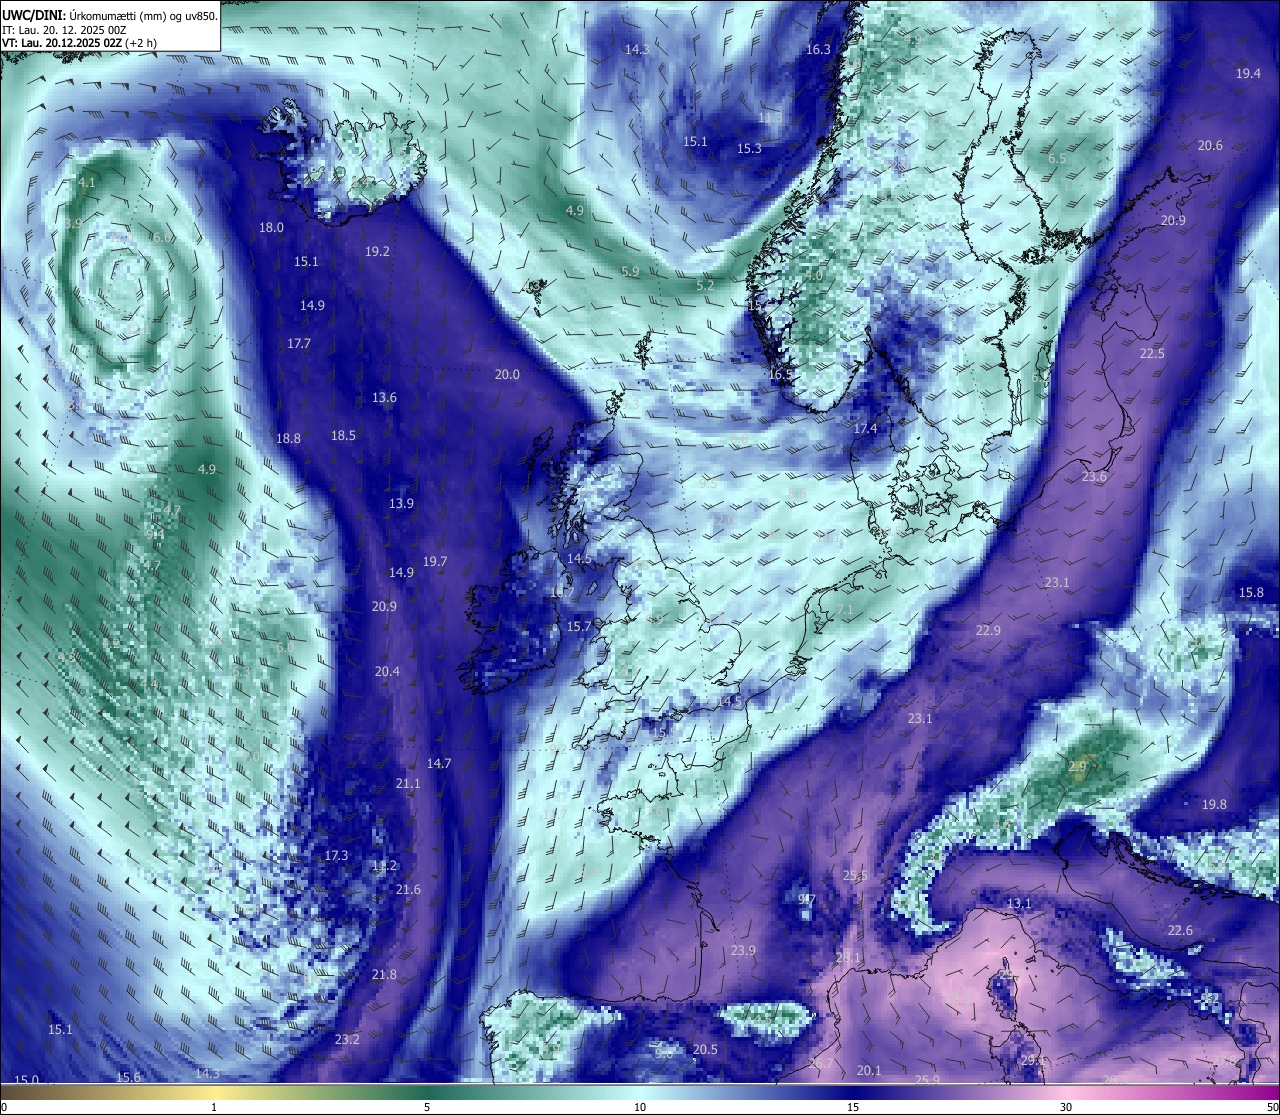Click the 20.0 value northwest of Scotland

pyautogui.click(x=507, y=375)
